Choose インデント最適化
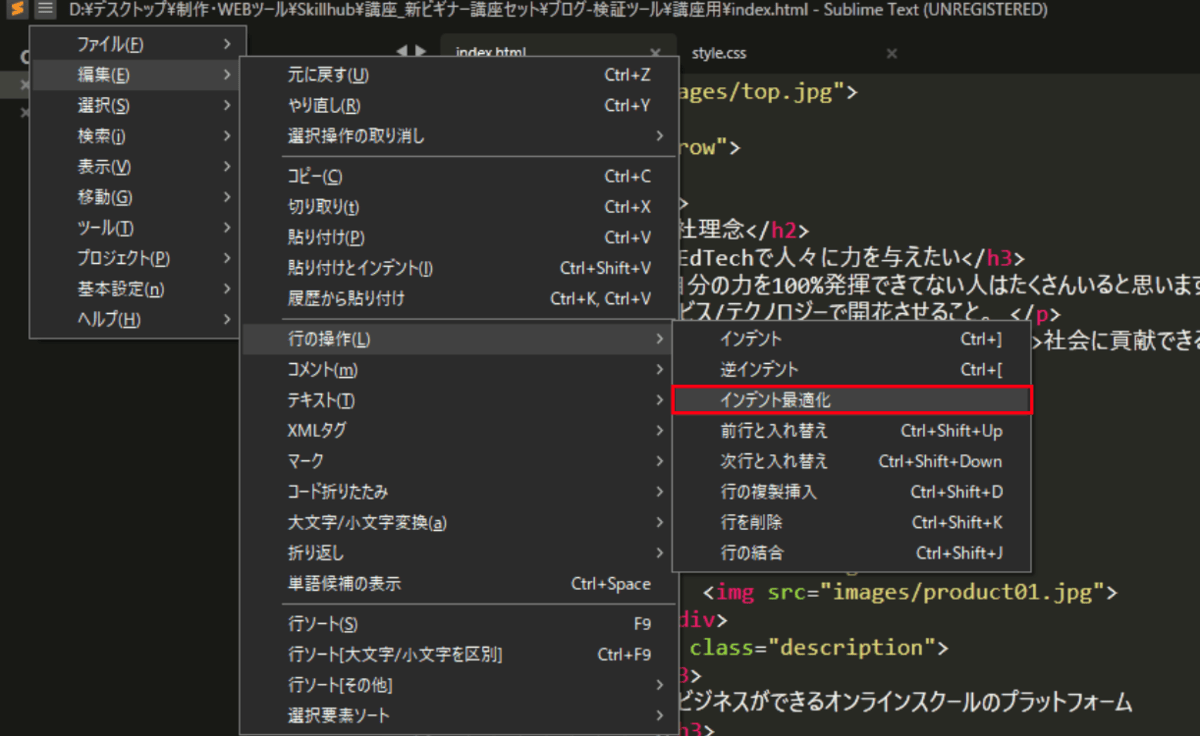 [851, 400]
